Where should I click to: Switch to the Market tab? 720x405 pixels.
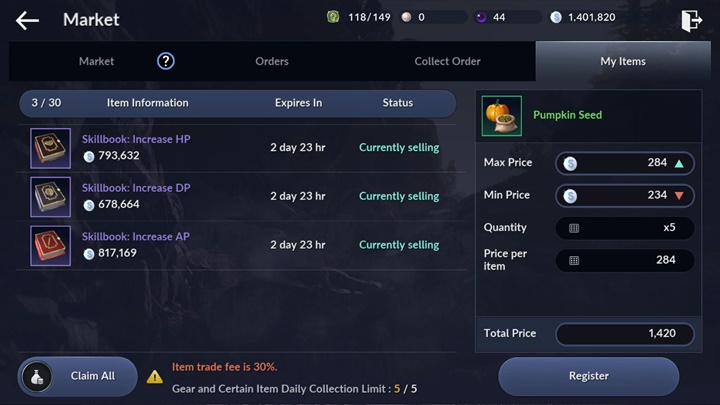pyautogui.click(x=96, y=61)
